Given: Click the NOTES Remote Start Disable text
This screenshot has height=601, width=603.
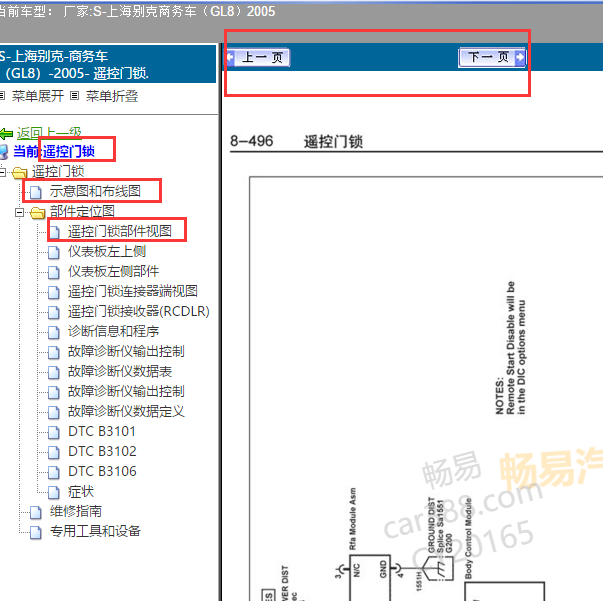Looking at the screenshot, I should (x=510, y=348).
